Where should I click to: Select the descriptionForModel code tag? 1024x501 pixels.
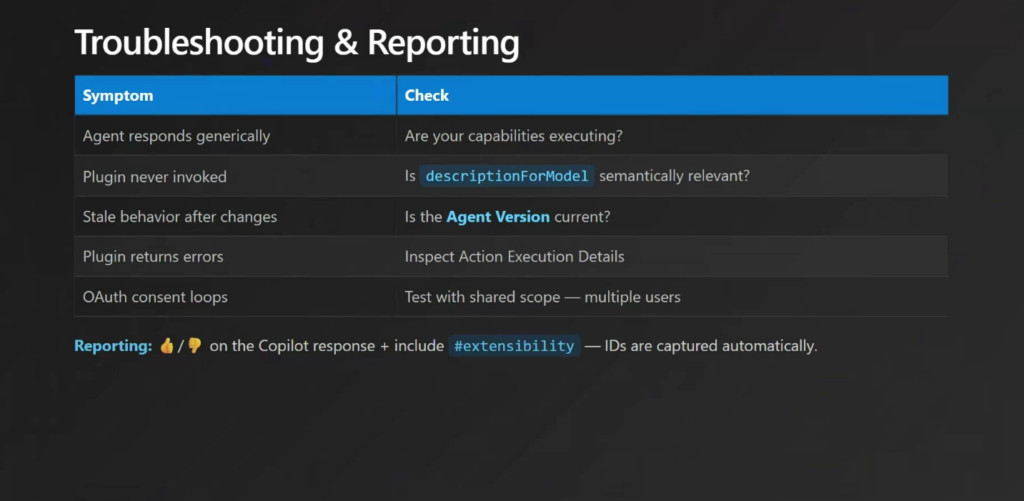click(x=508, y=176)
